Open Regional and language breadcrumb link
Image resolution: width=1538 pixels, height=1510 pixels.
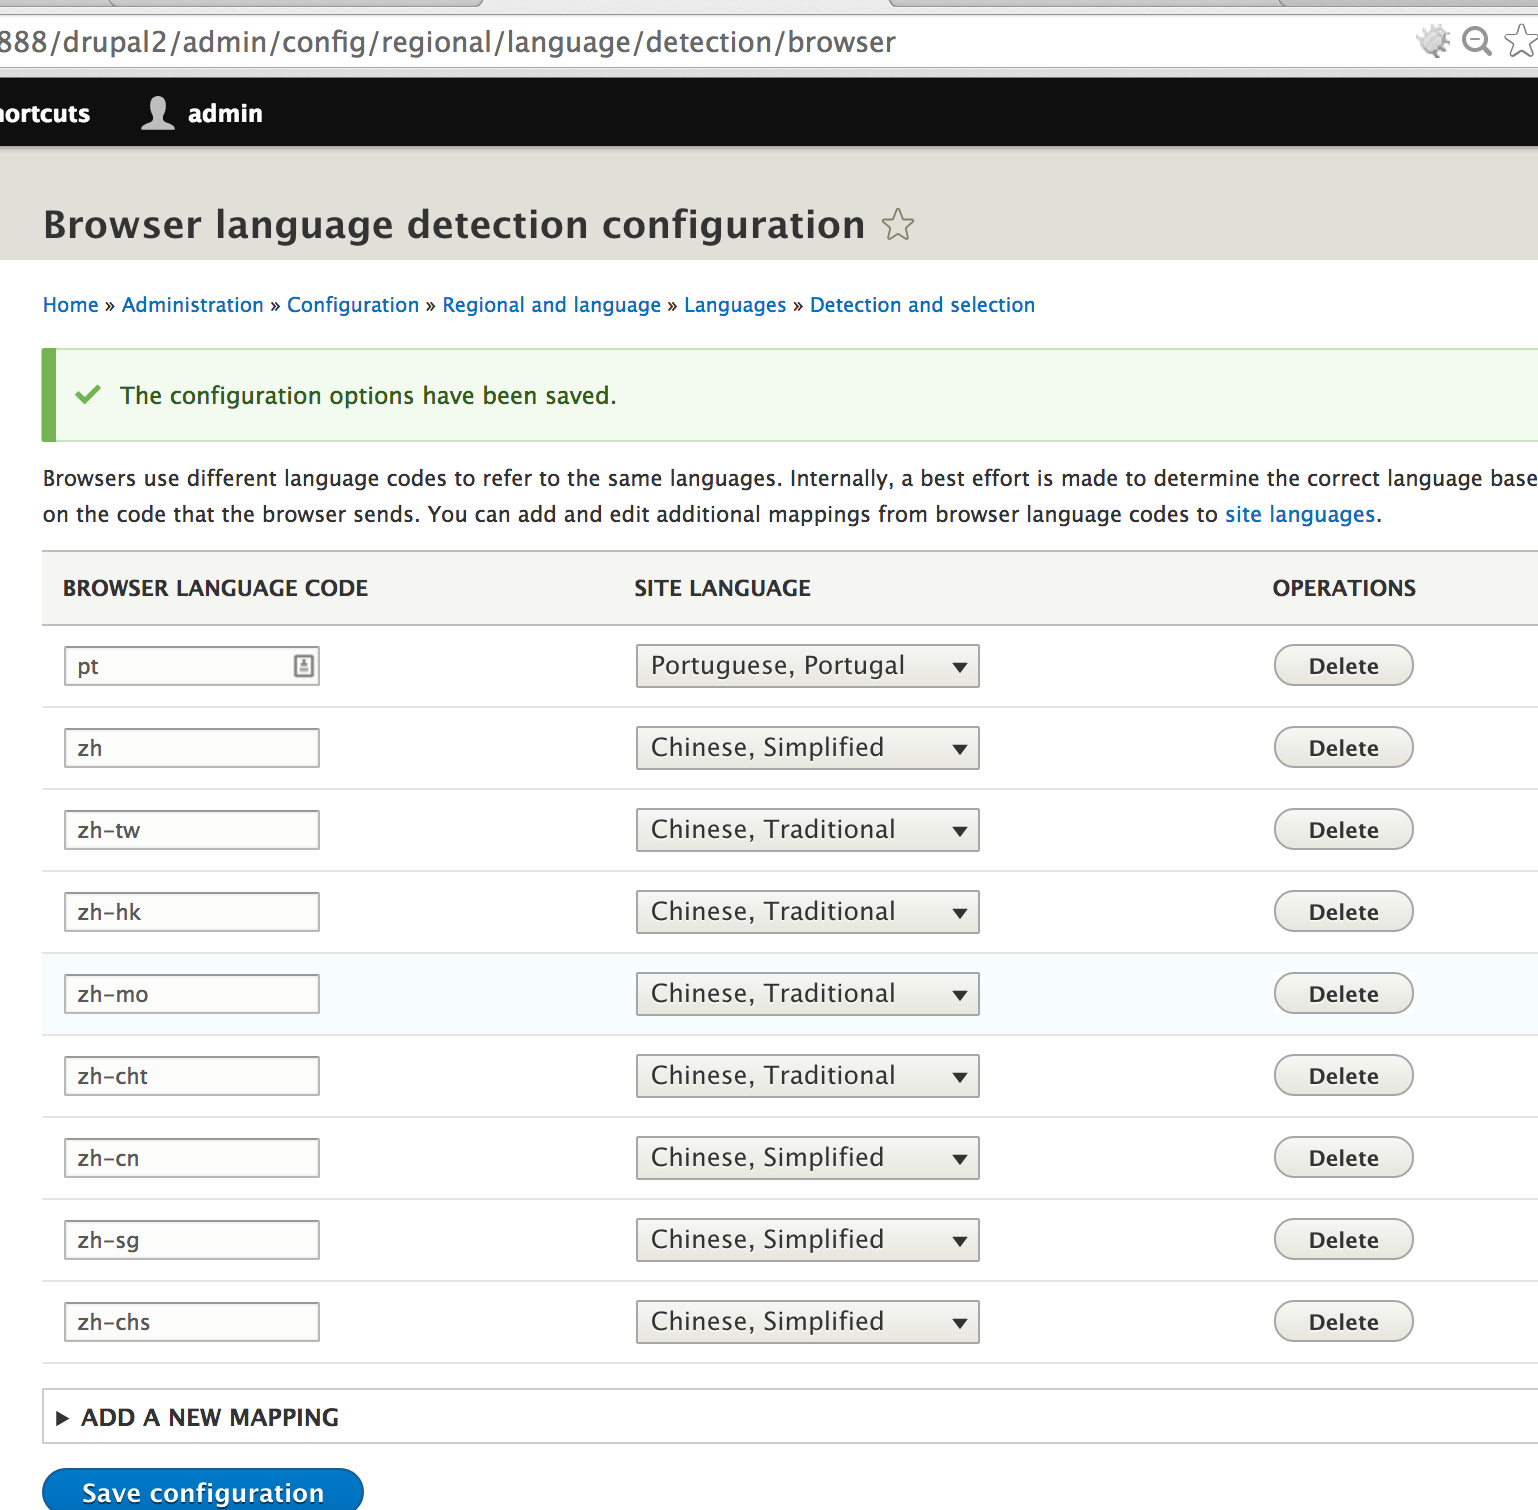click(x=552, y=305)
